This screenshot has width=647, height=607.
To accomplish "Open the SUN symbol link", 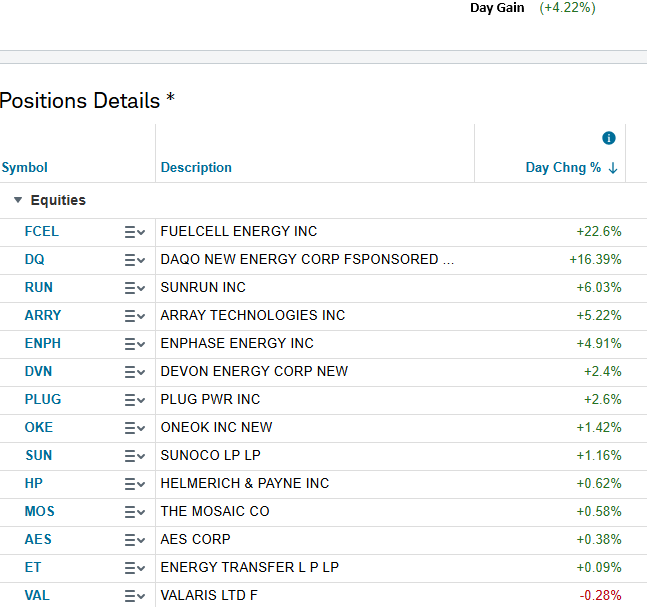I will (x=39, y=455).
